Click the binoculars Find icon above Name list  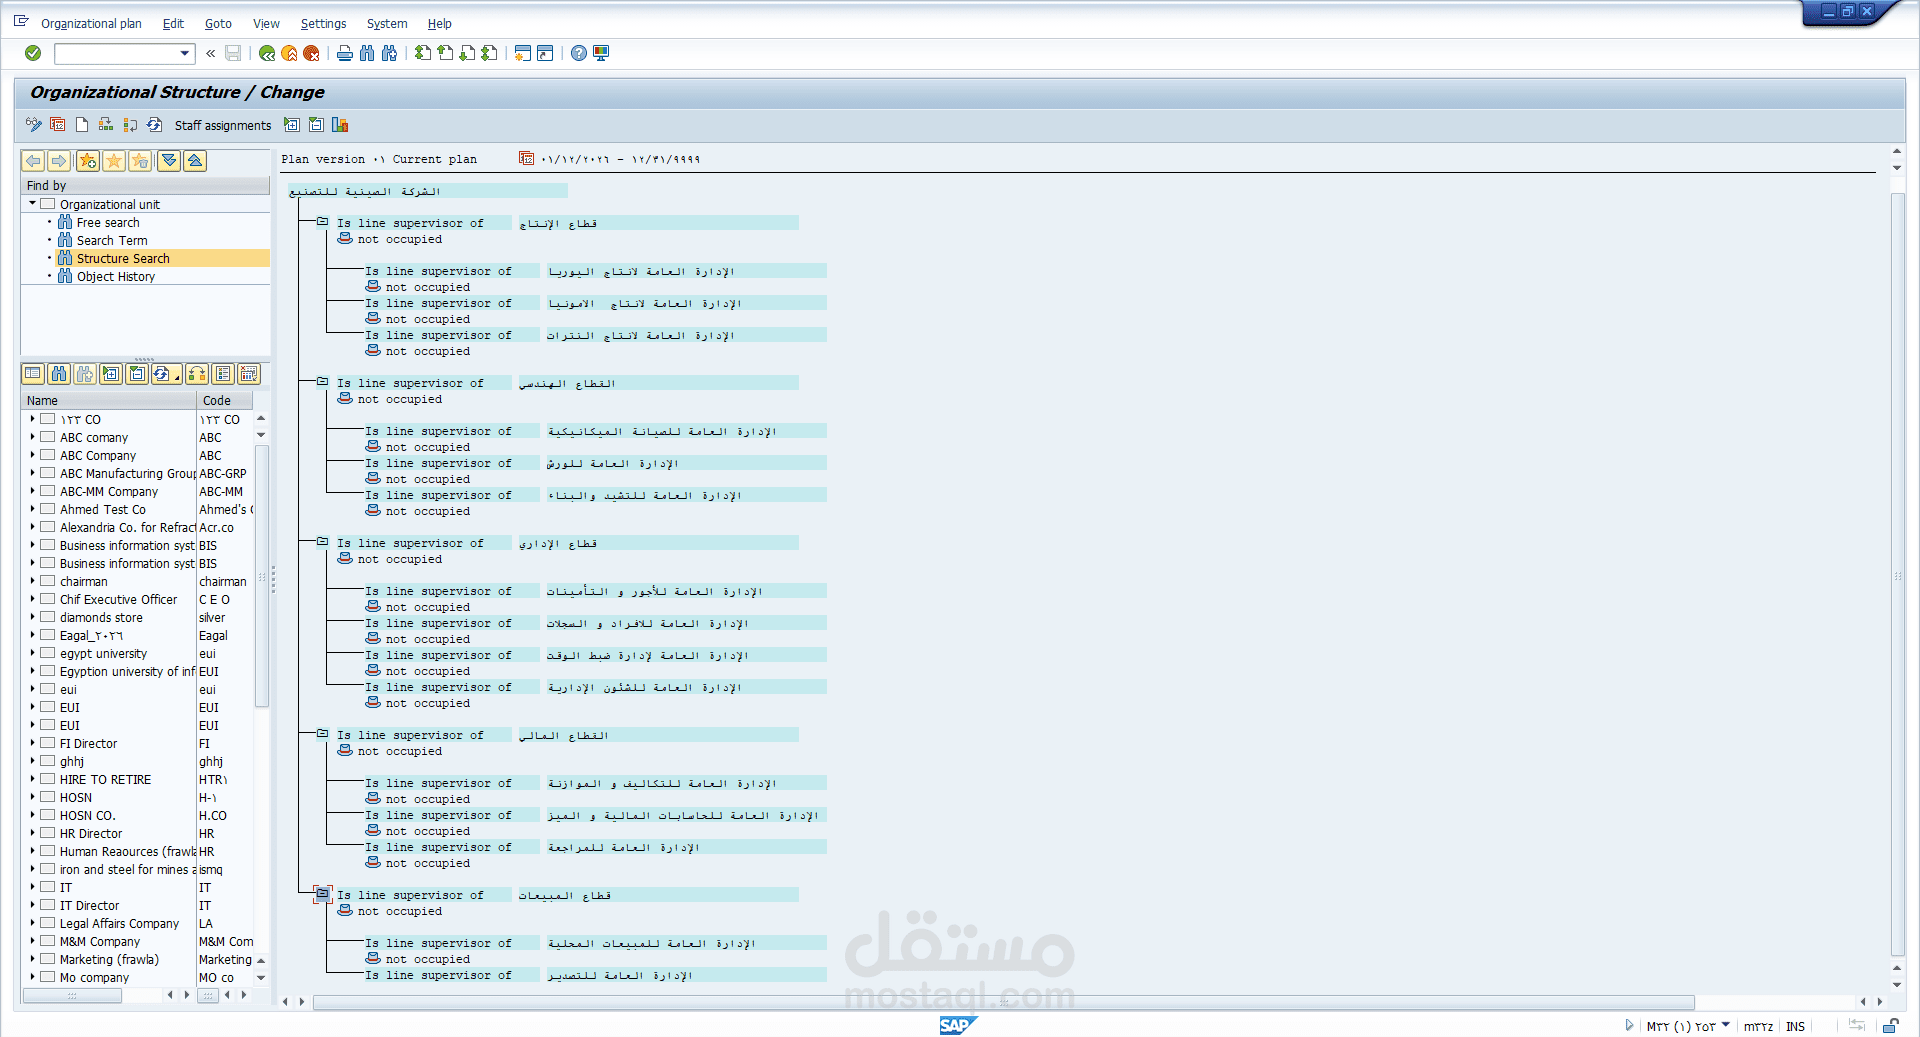[x=59, y=374]
